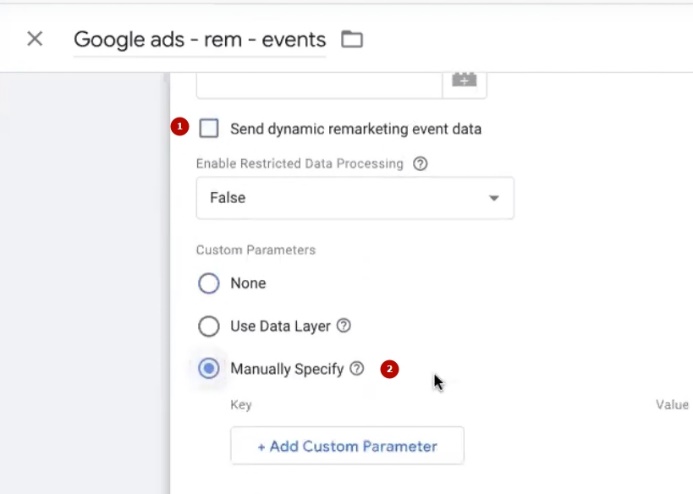Click the Key column header
Image resolution: width=693 pixels, height=494 pixels.
(241, 405)
